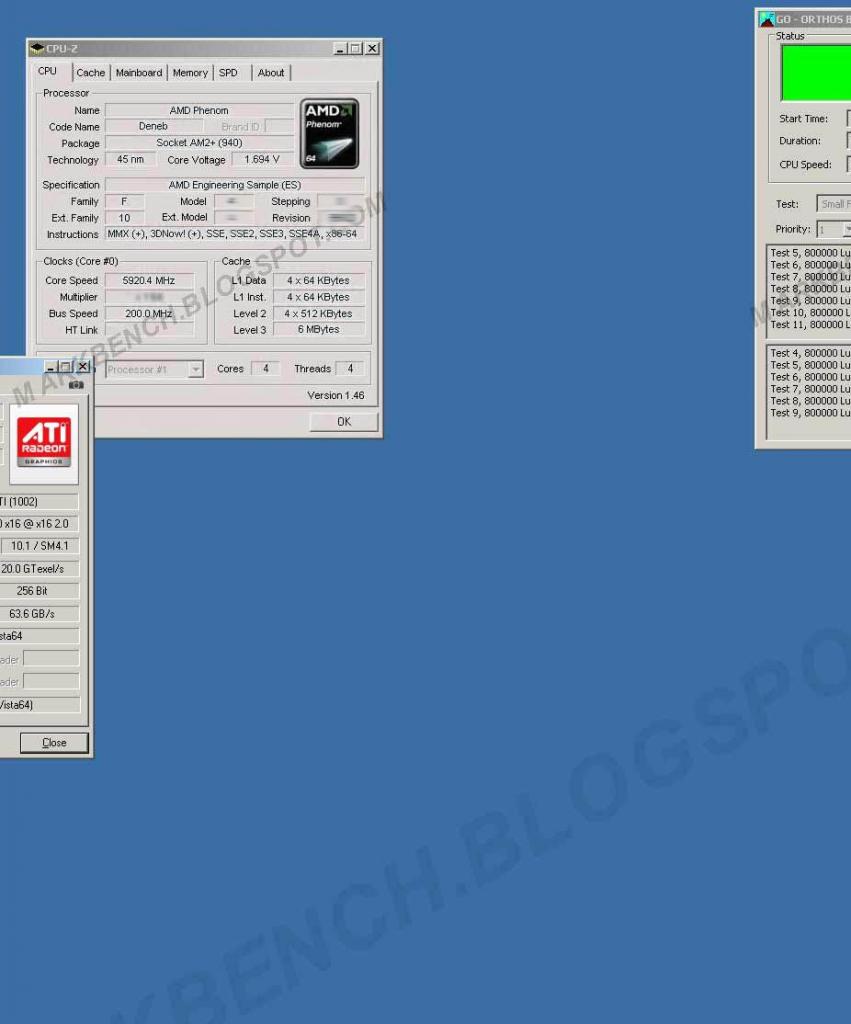Open the SPD tab
851x1024 pixels.
228,72
